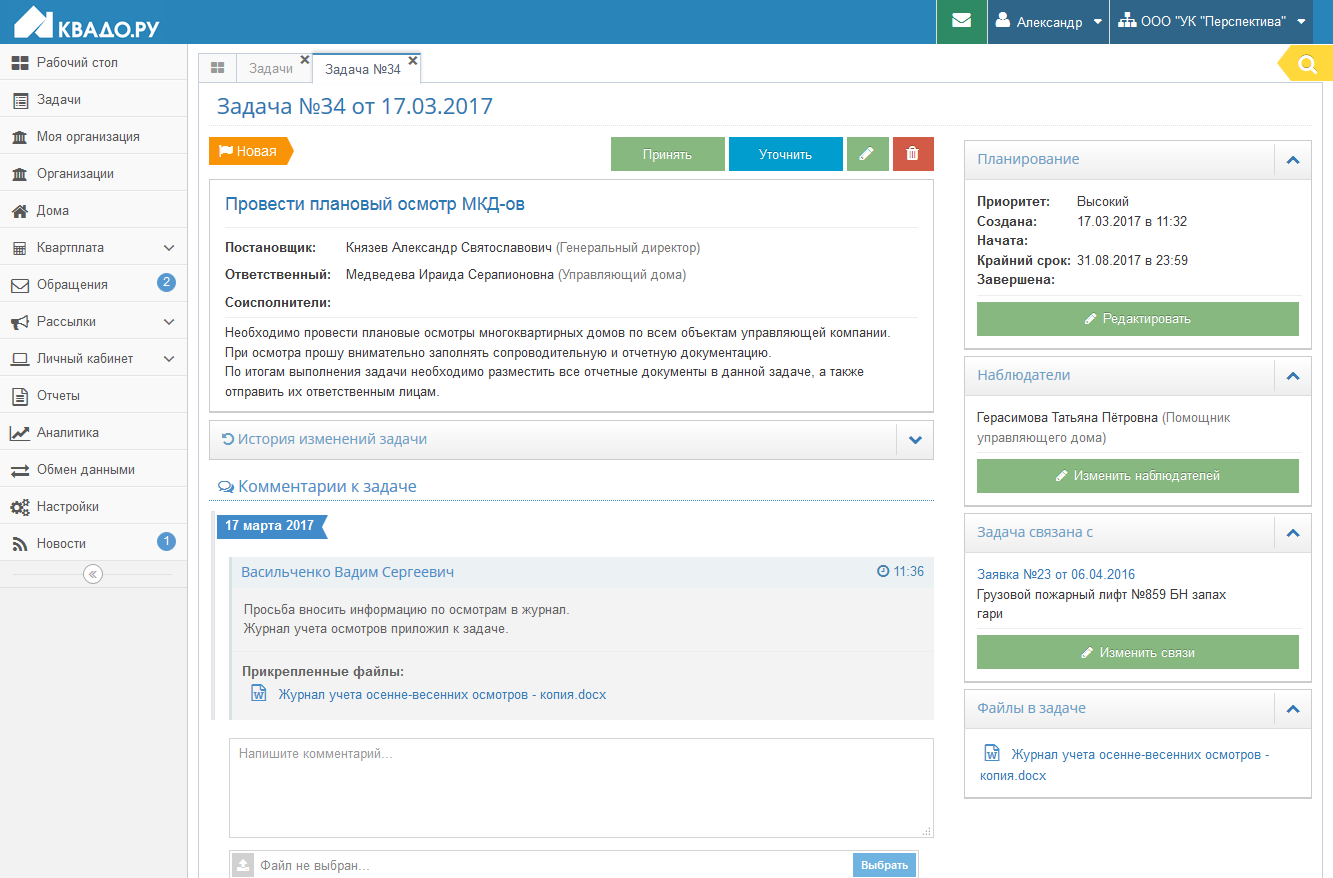The height and width of the screenshot is (878, 1333).
Task: Click the КВАДО.РУ logo
Action: (87, 22)
